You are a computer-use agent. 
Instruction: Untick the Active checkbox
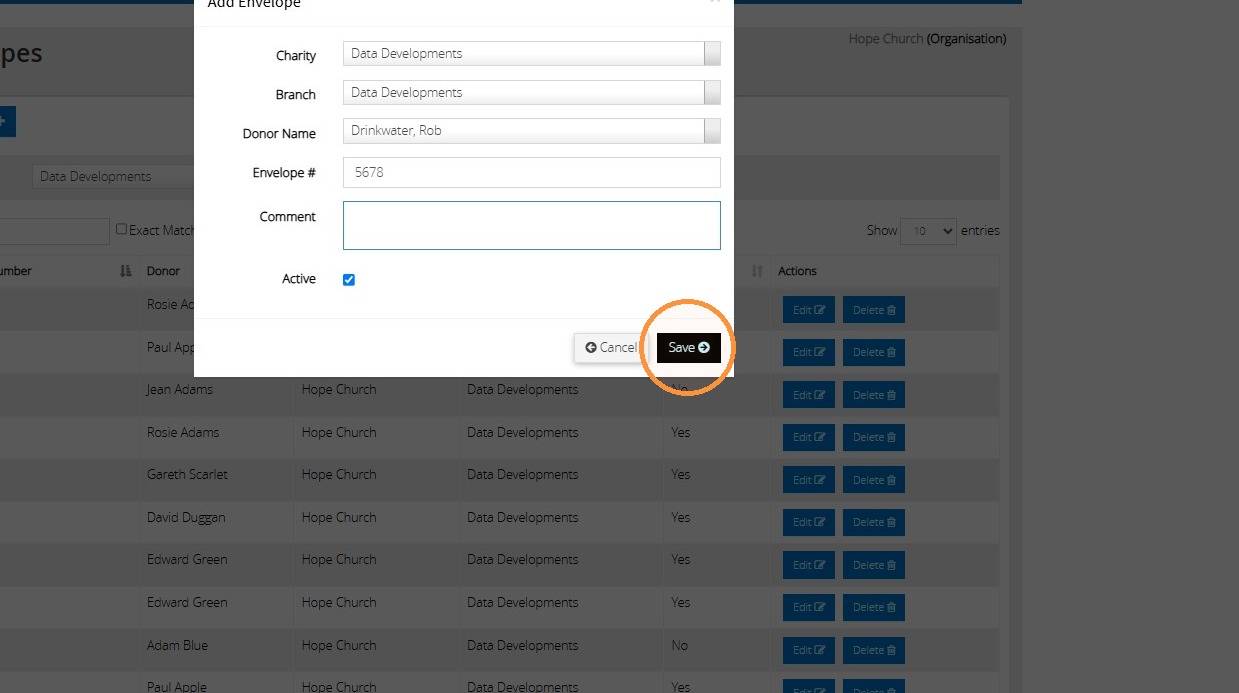[349, 280]
